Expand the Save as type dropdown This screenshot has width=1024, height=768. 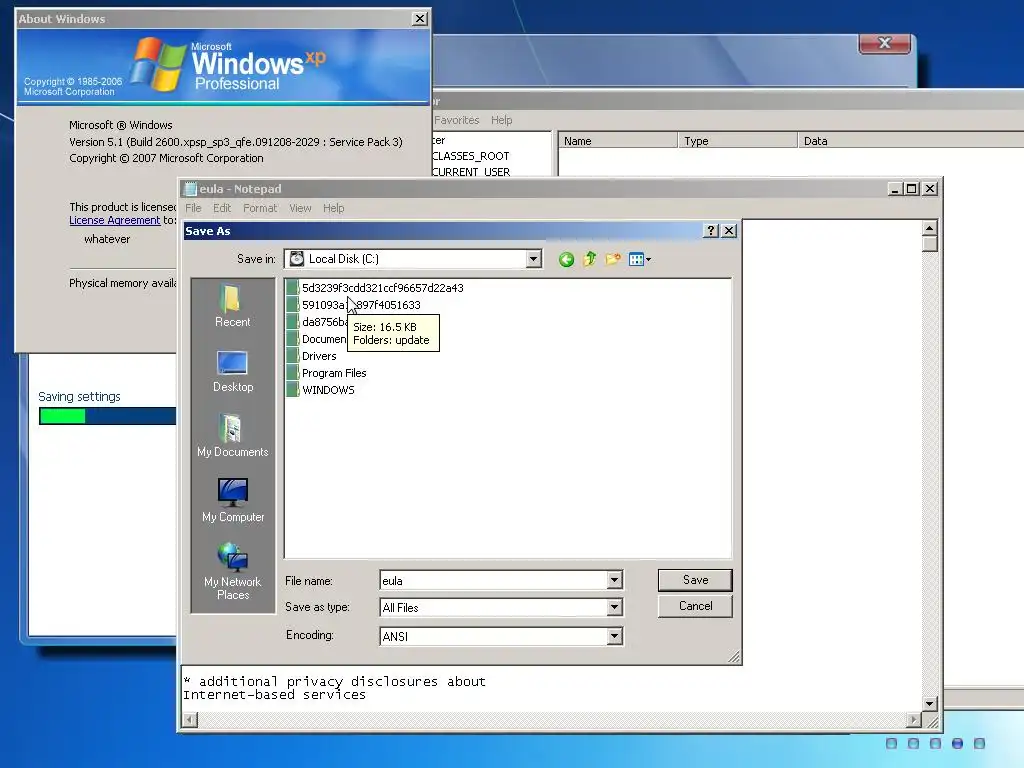614,607
